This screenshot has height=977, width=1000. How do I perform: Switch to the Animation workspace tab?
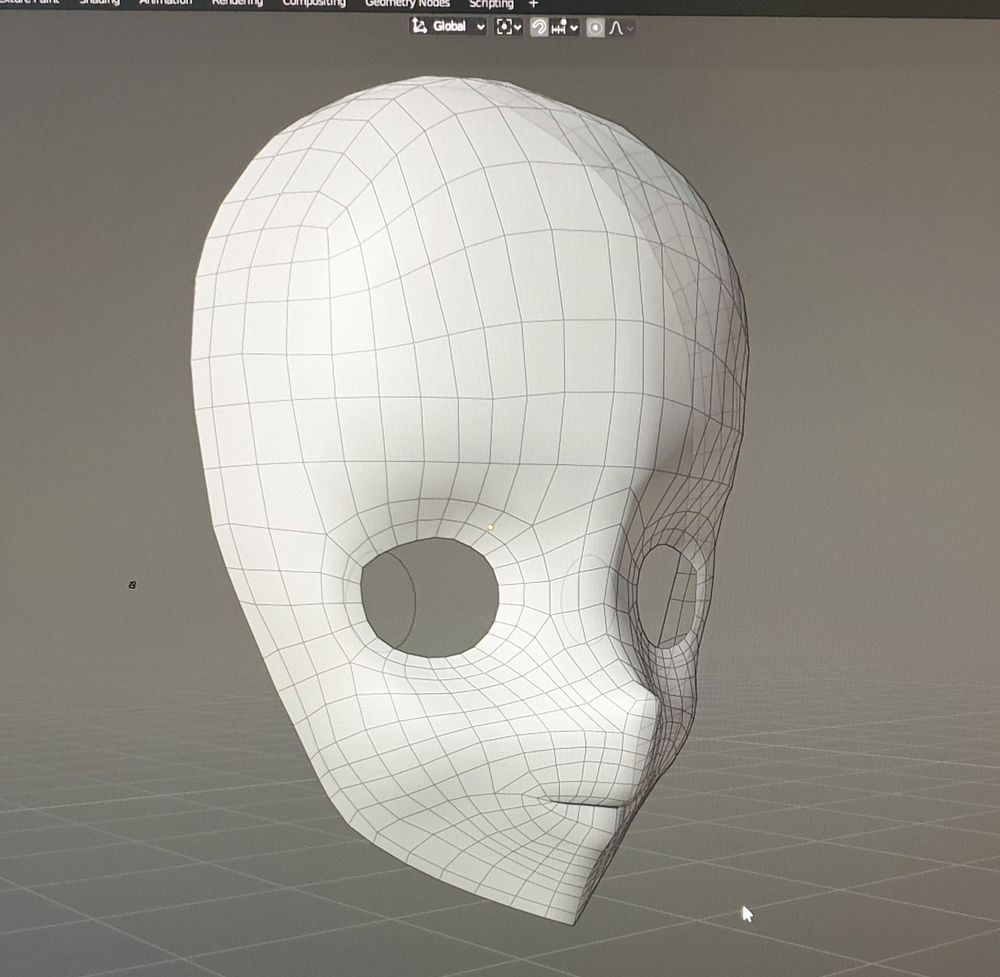[x=166, y=3]
